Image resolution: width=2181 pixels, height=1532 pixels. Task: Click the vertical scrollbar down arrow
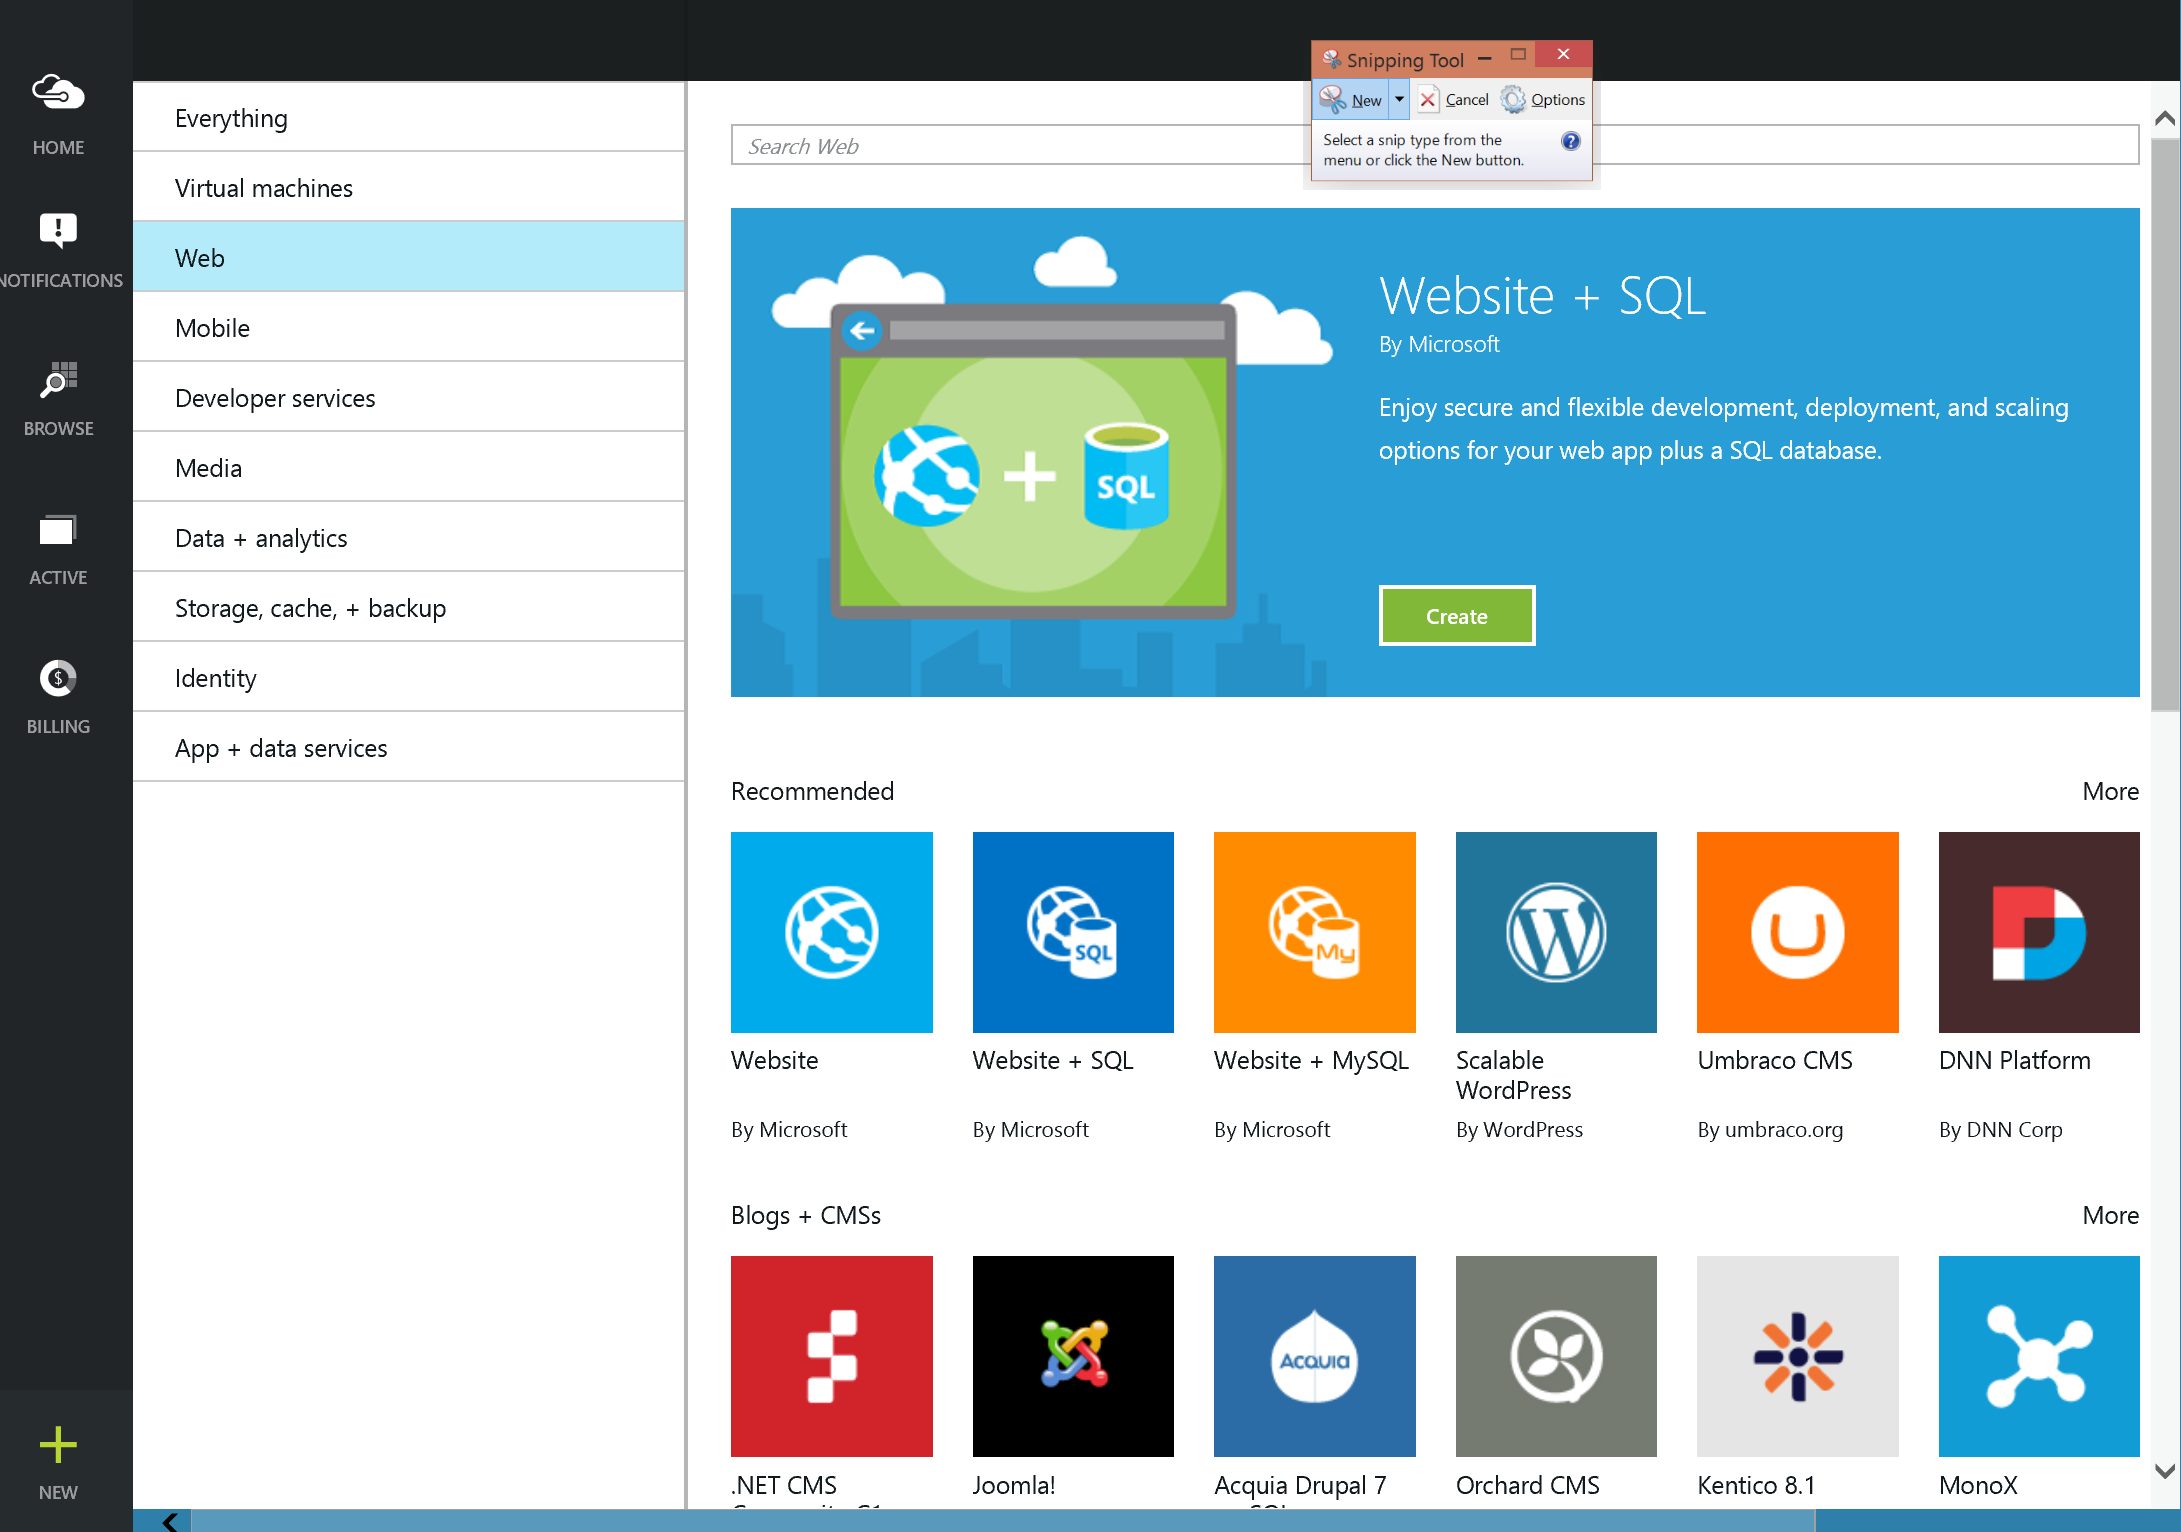(2165, 1470)
